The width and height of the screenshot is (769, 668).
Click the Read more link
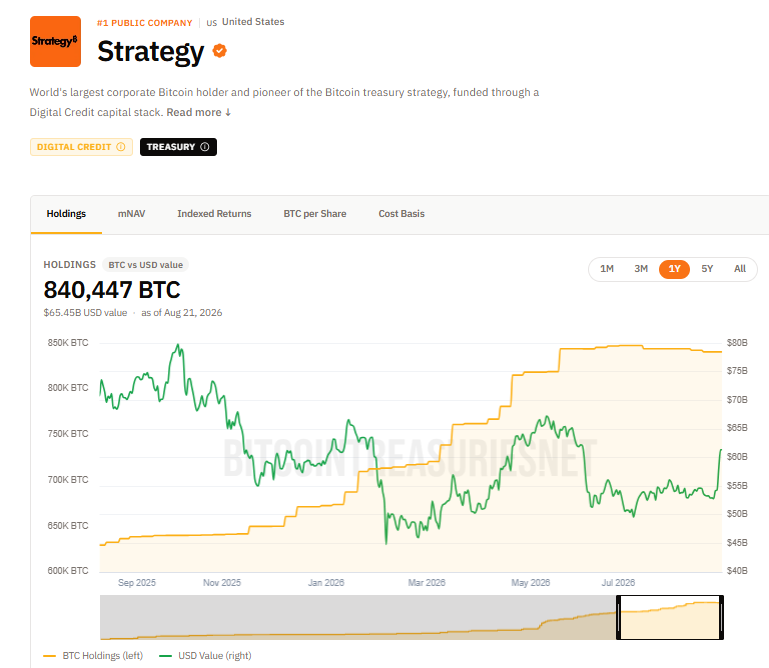point(199,112)
